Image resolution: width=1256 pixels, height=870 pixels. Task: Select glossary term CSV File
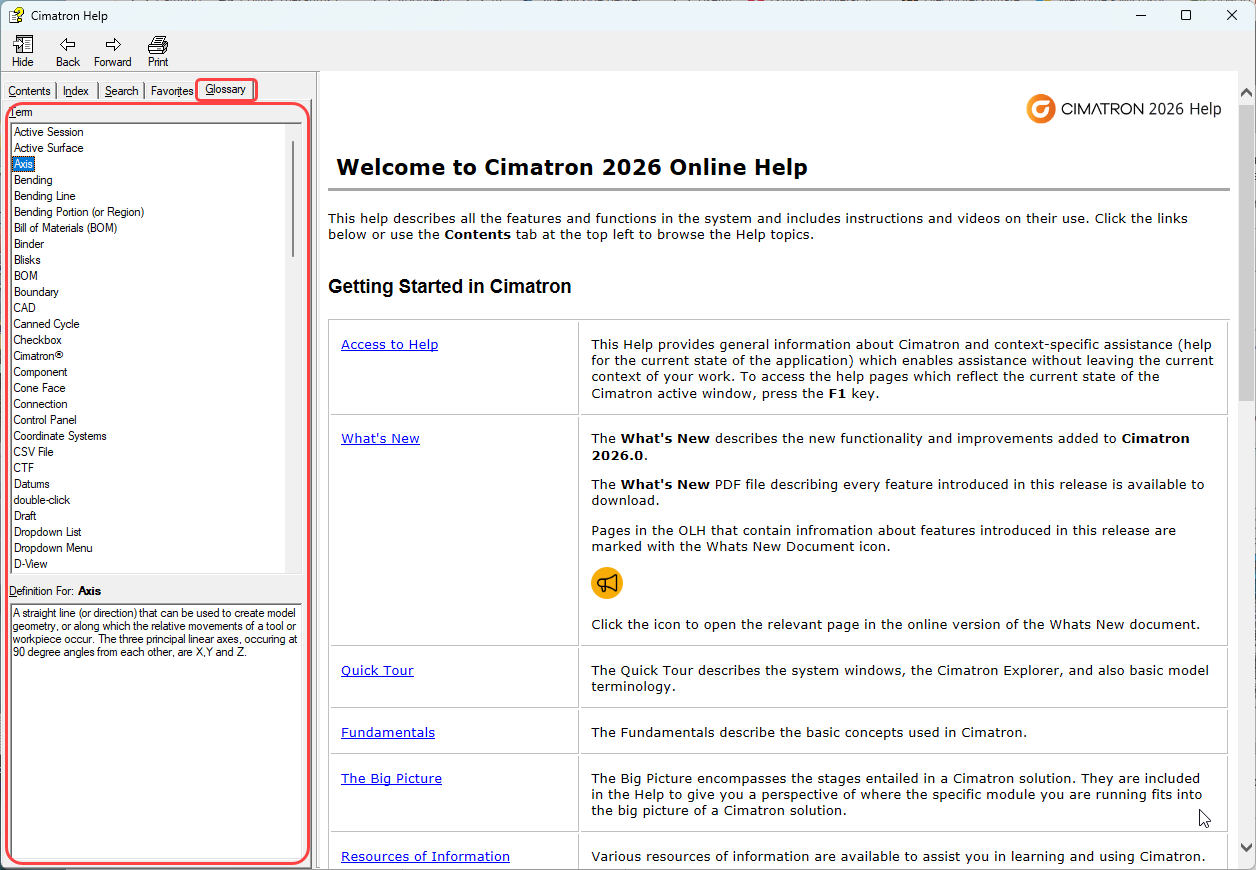coord(34,452)
